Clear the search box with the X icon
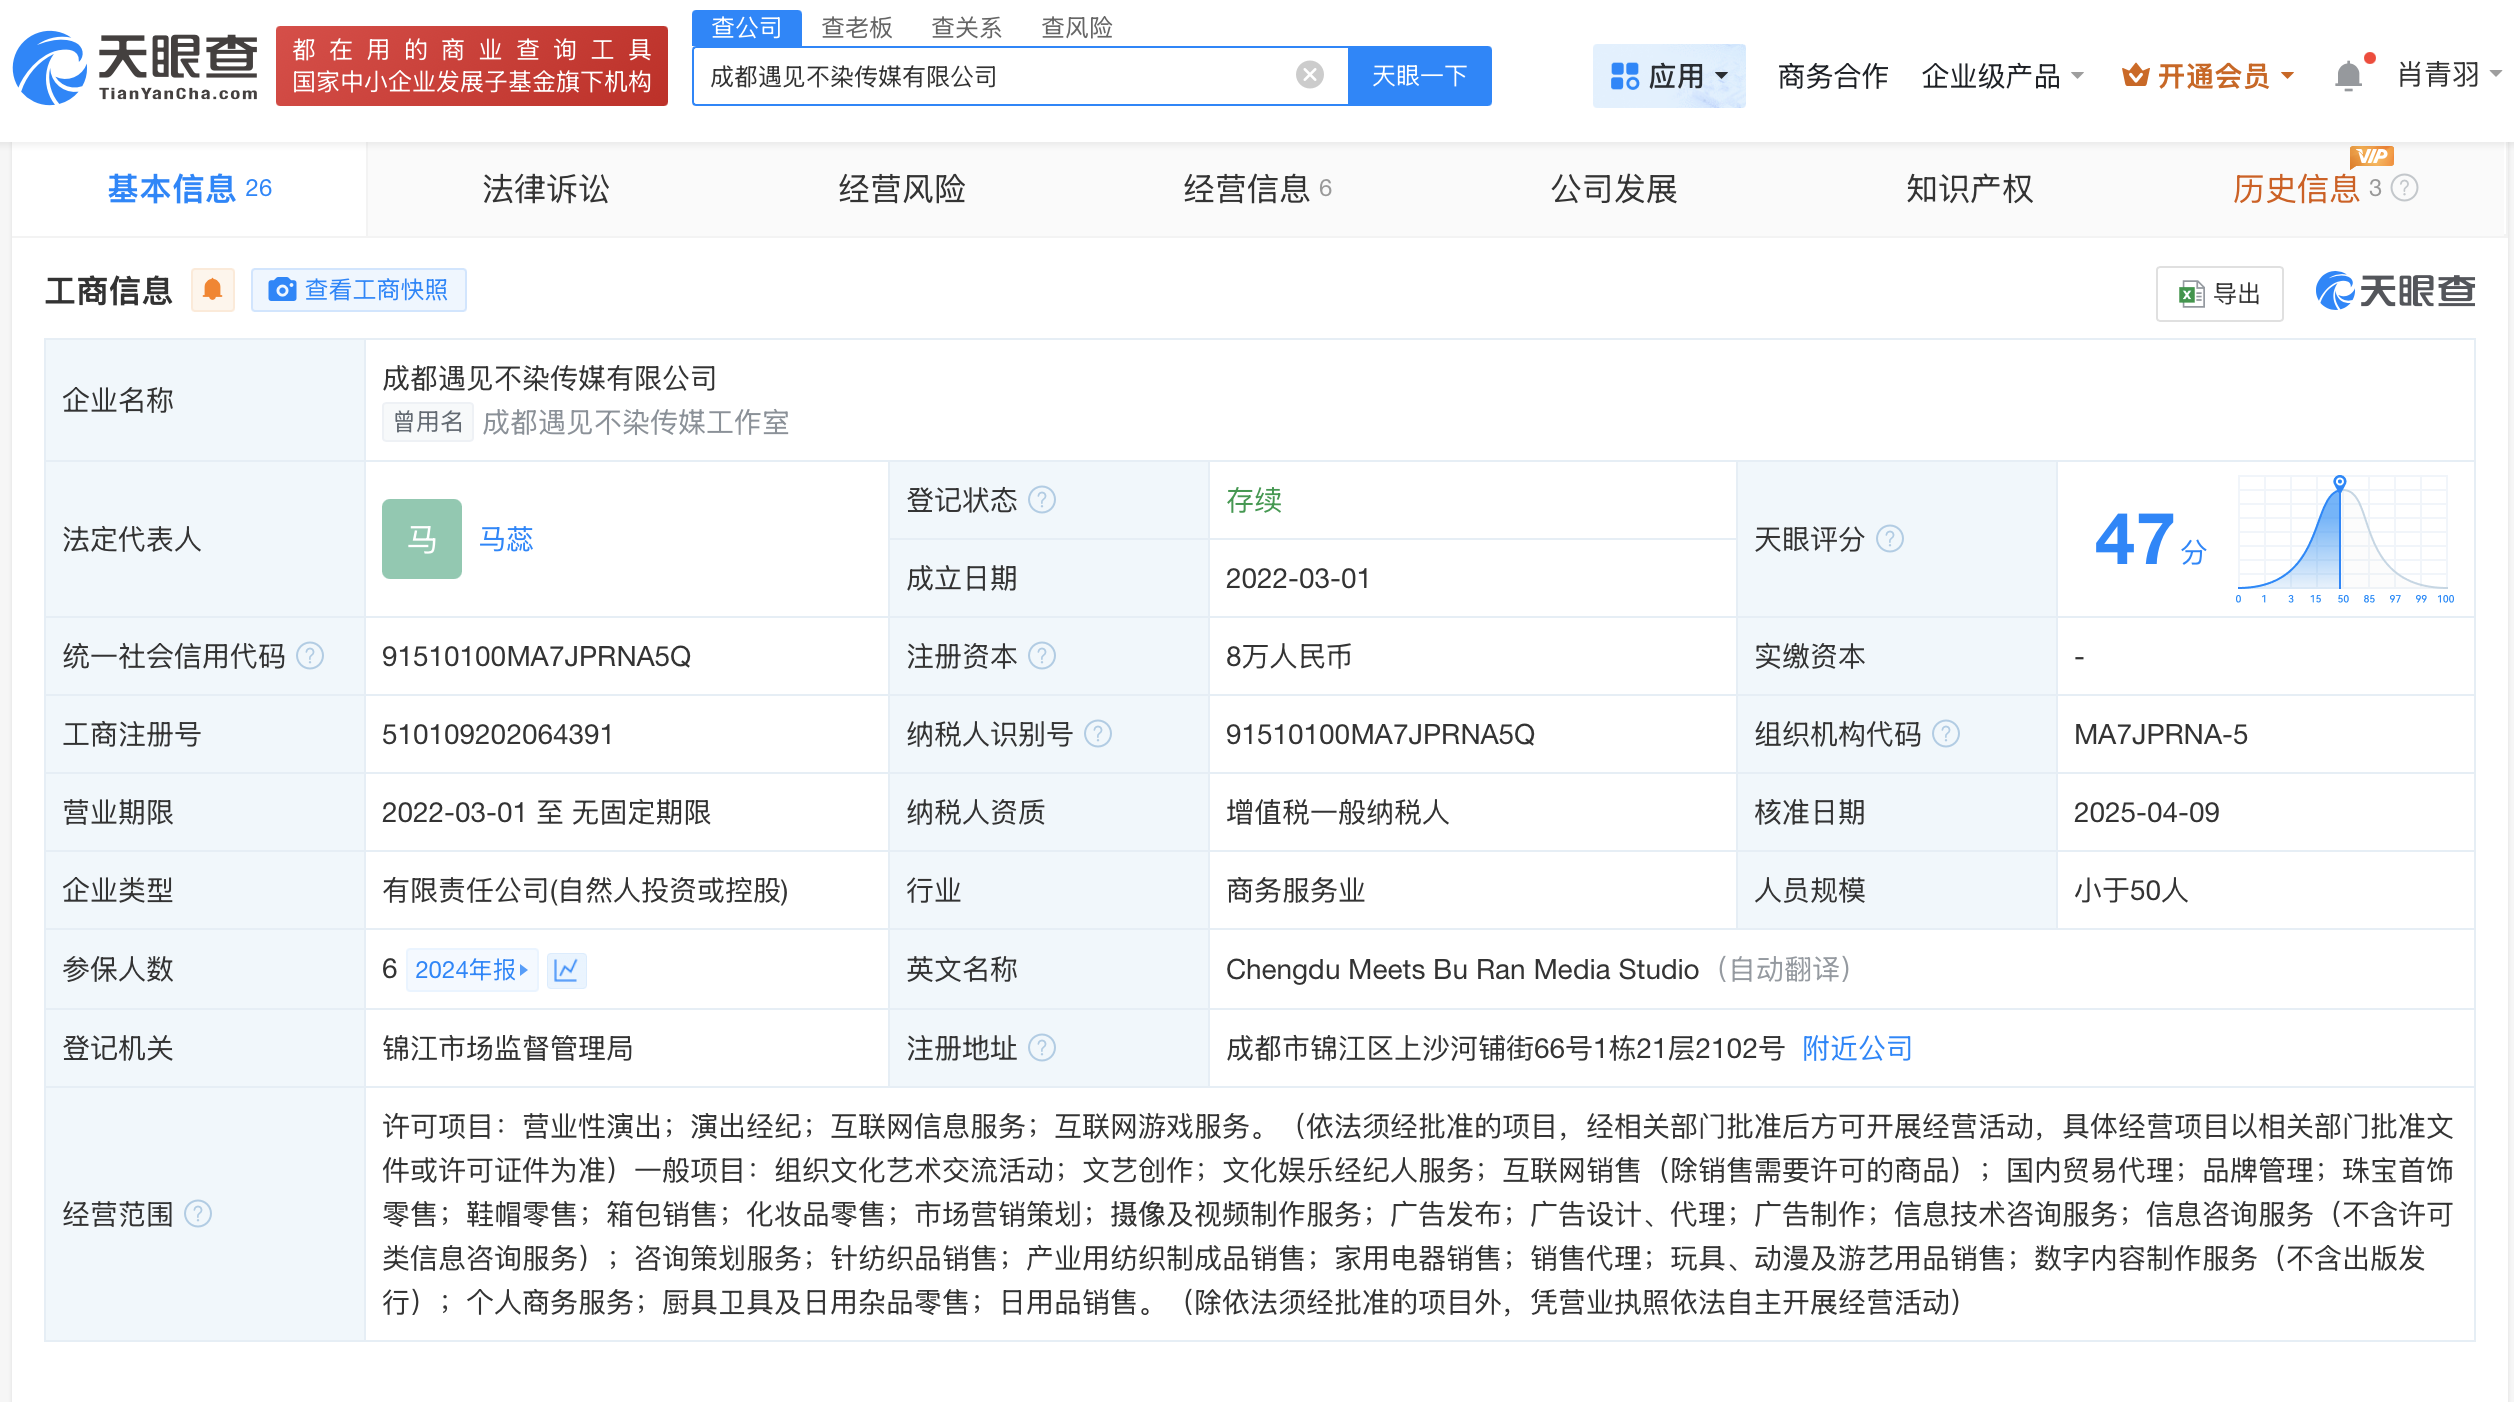The width and height of the screenshot is (2514, 1402). point(1309,75)
